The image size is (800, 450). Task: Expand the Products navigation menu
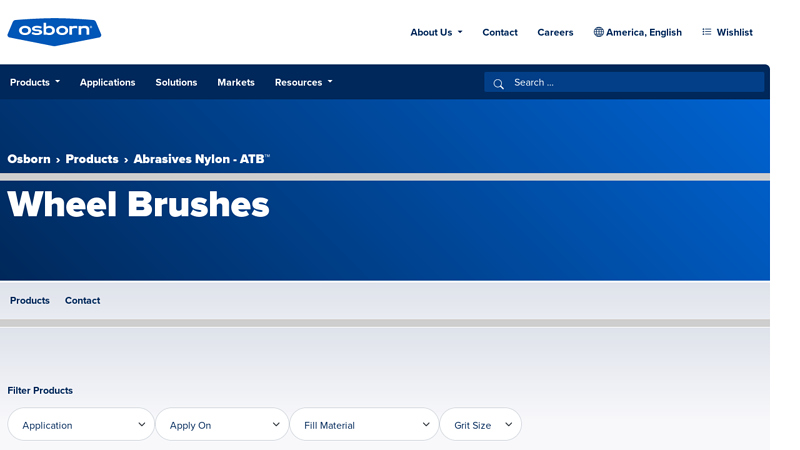pyautogui.click(x=35, y=82)
